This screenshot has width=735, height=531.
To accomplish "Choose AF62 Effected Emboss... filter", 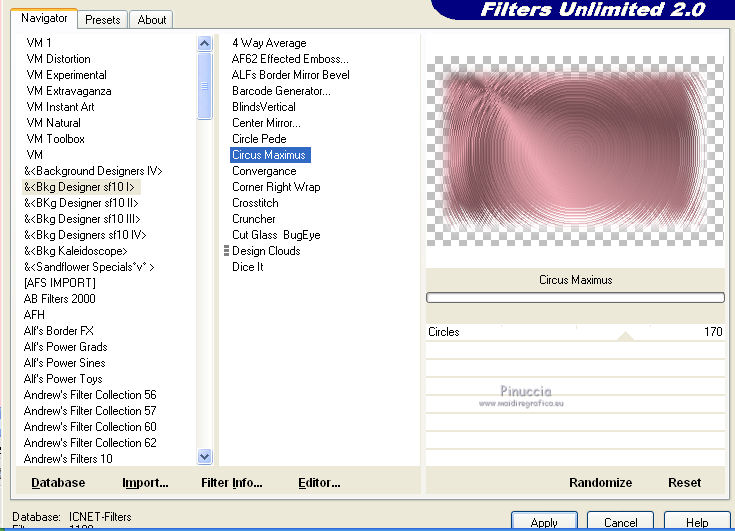I will tap(290, 59).
